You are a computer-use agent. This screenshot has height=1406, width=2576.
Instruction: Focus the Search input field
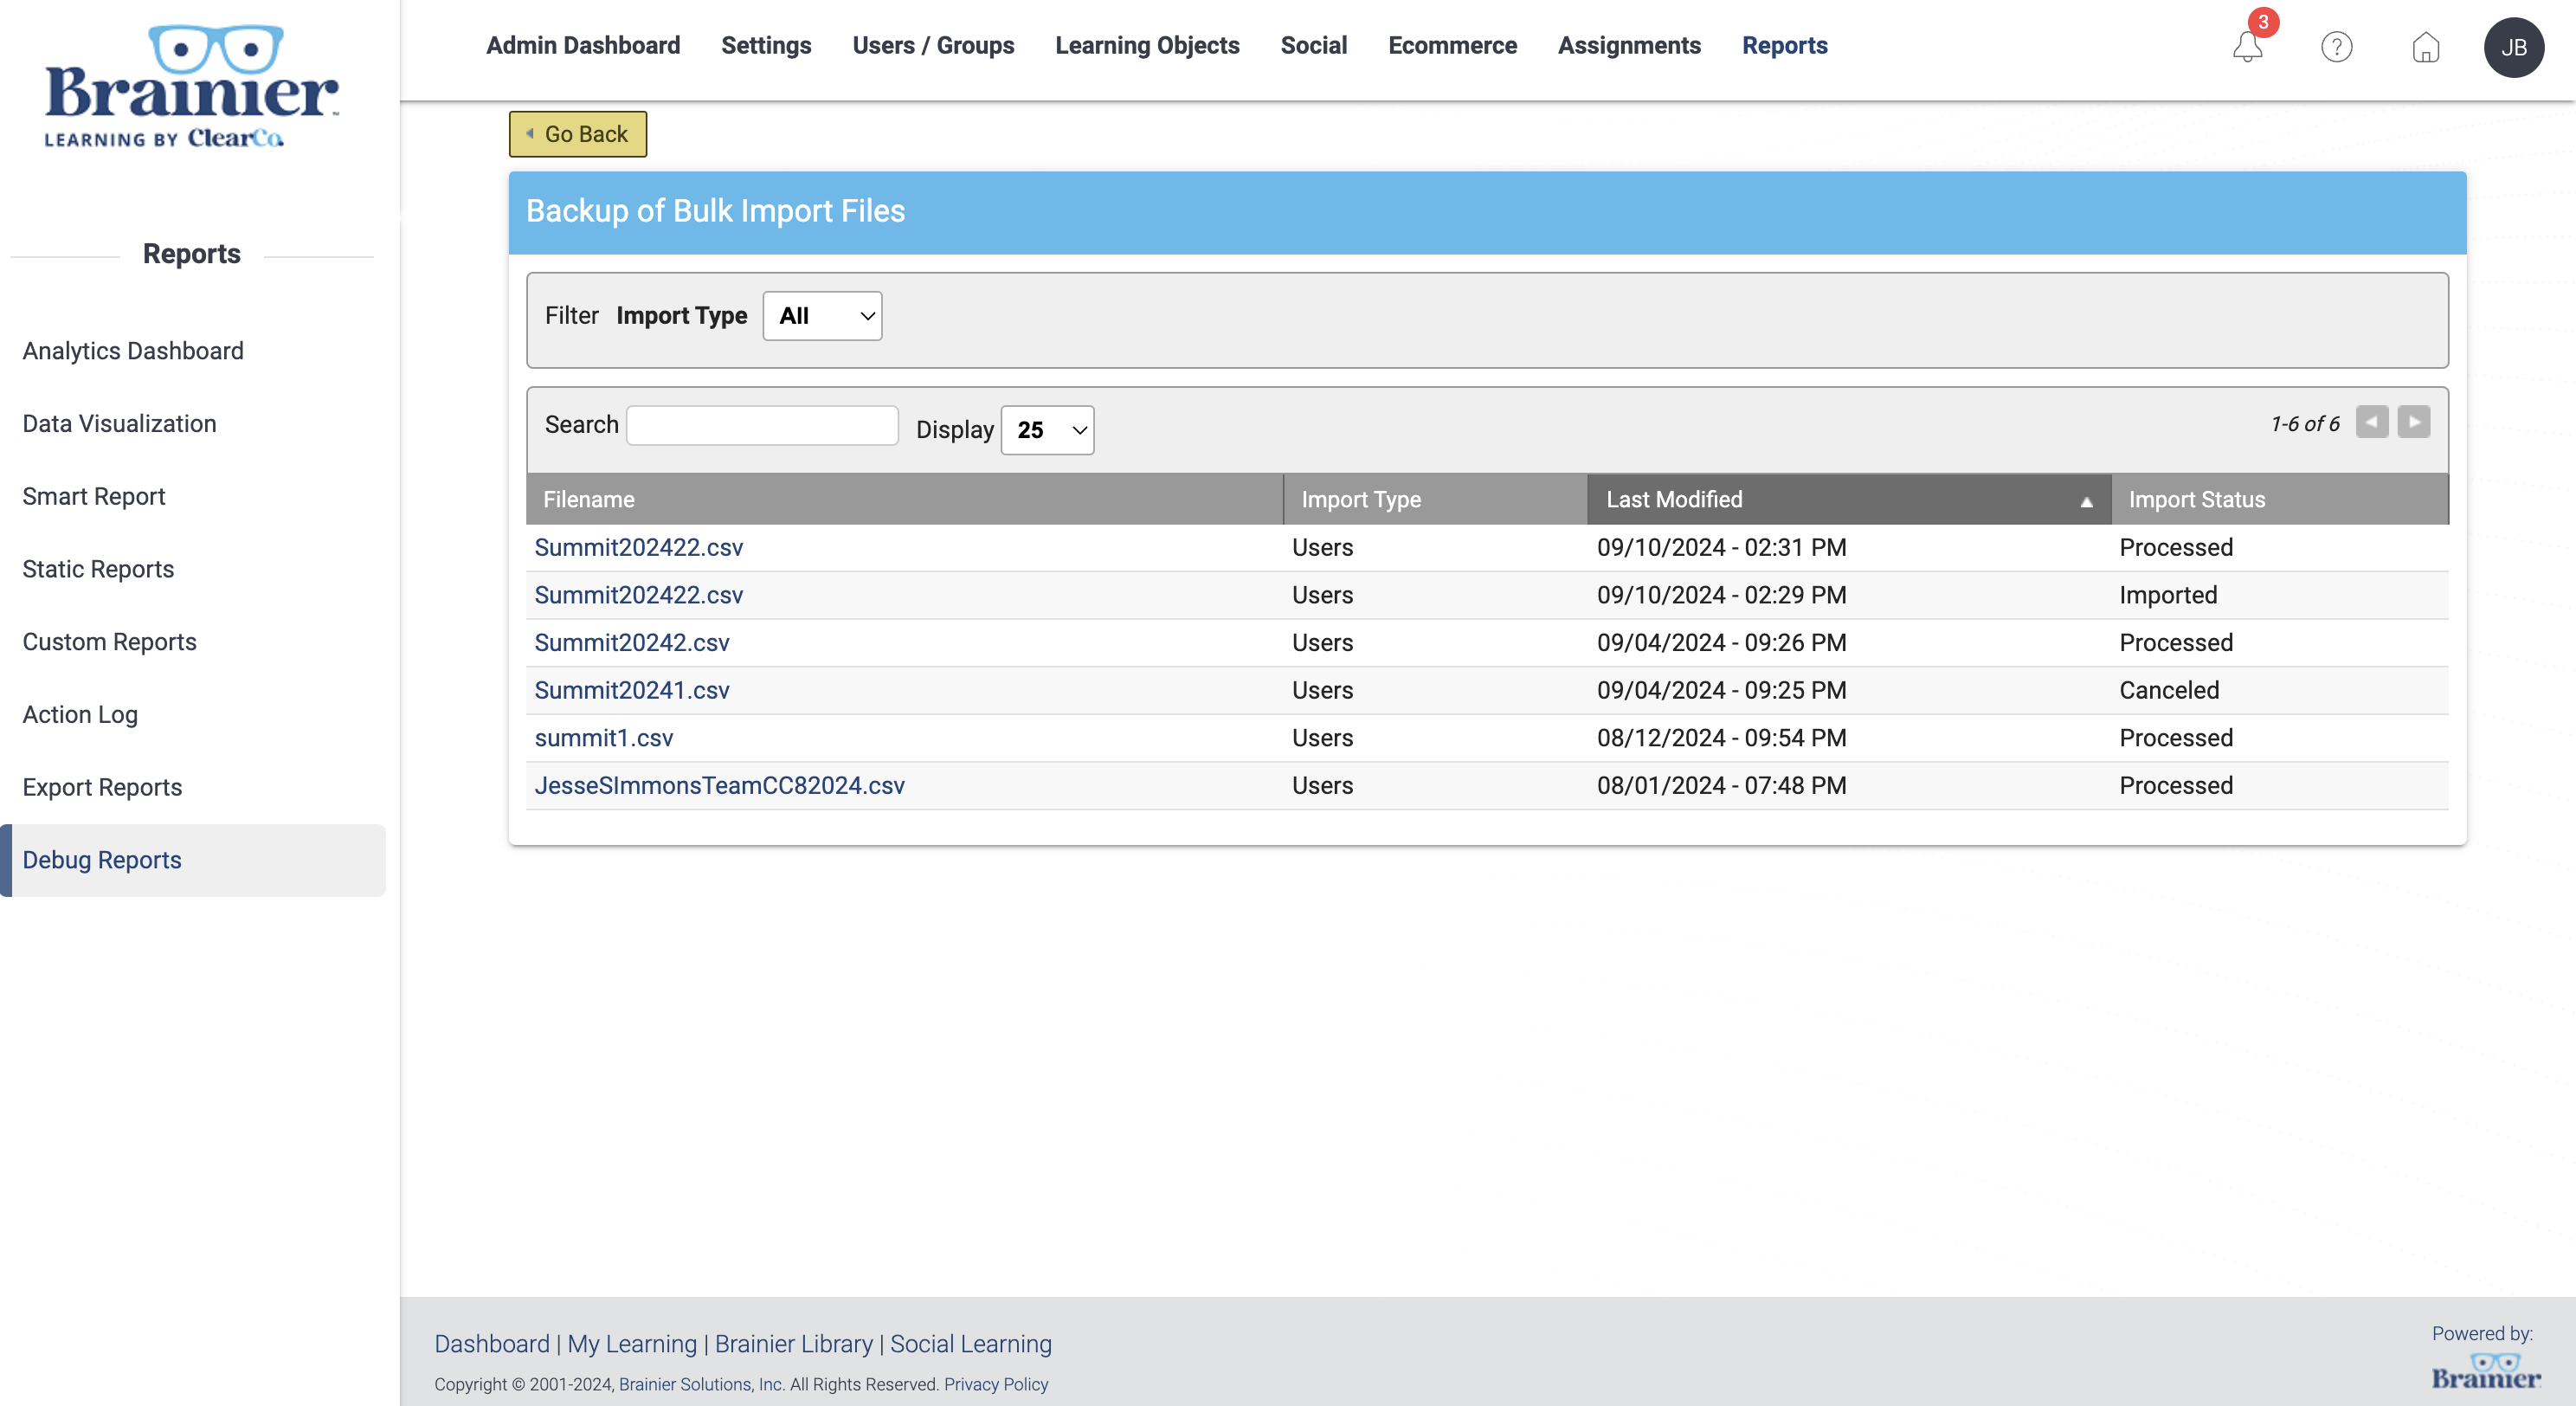762,425
